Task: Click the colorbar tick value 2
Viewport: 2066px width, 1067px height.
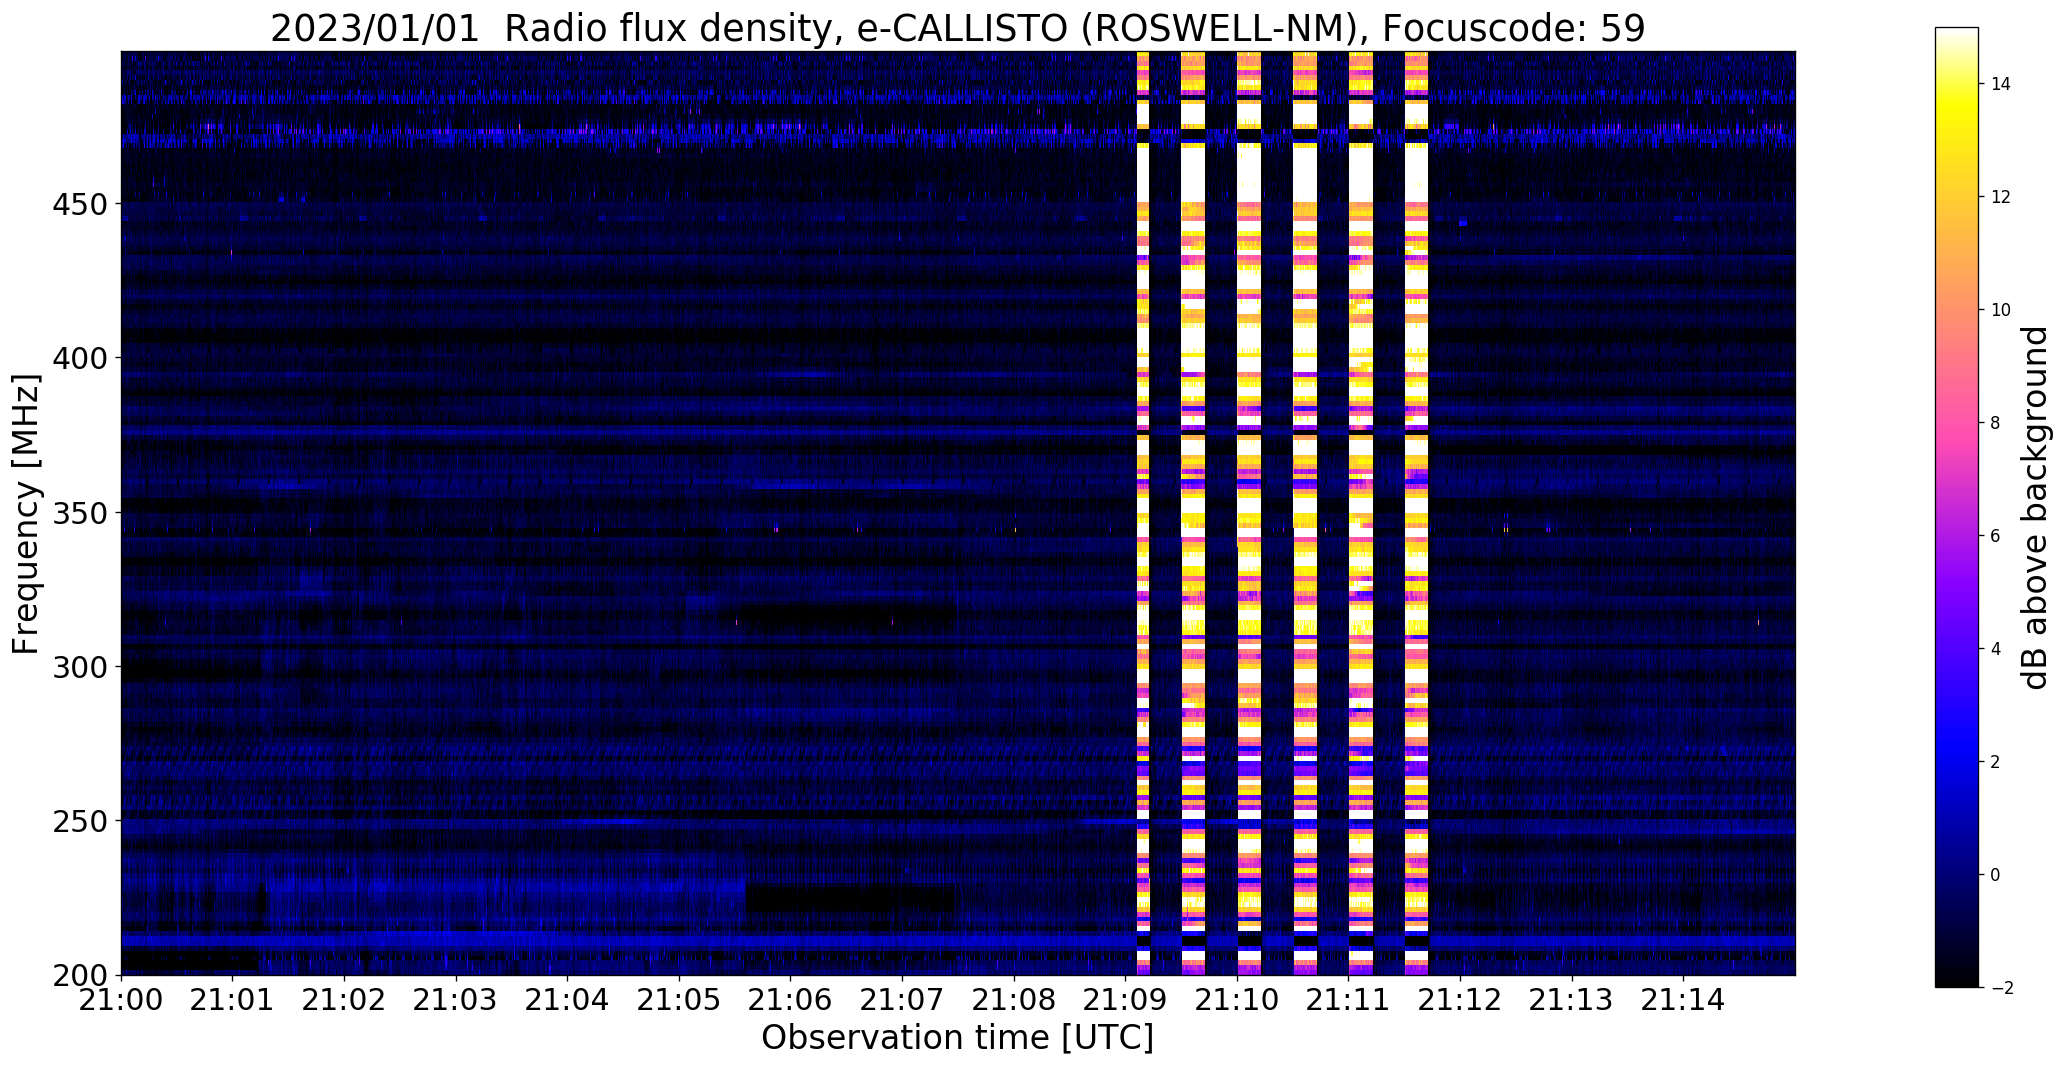Action: (x=1996, y=762)
